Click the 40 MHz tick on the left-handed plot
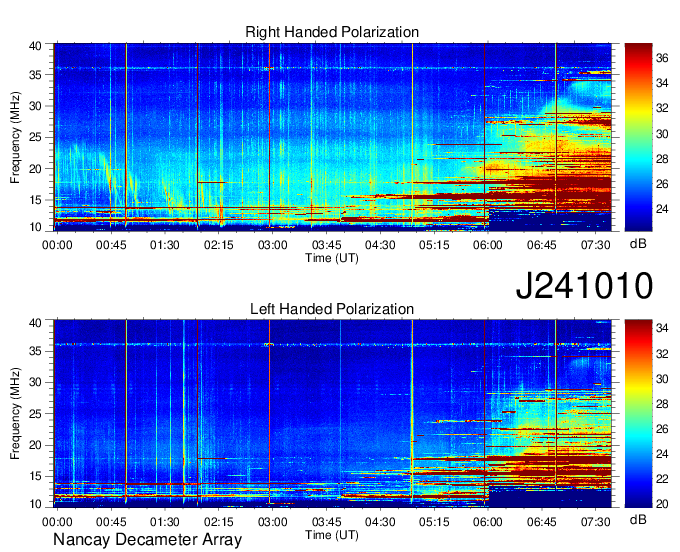This screenshot has height=552, width=680. coord(35,323)
